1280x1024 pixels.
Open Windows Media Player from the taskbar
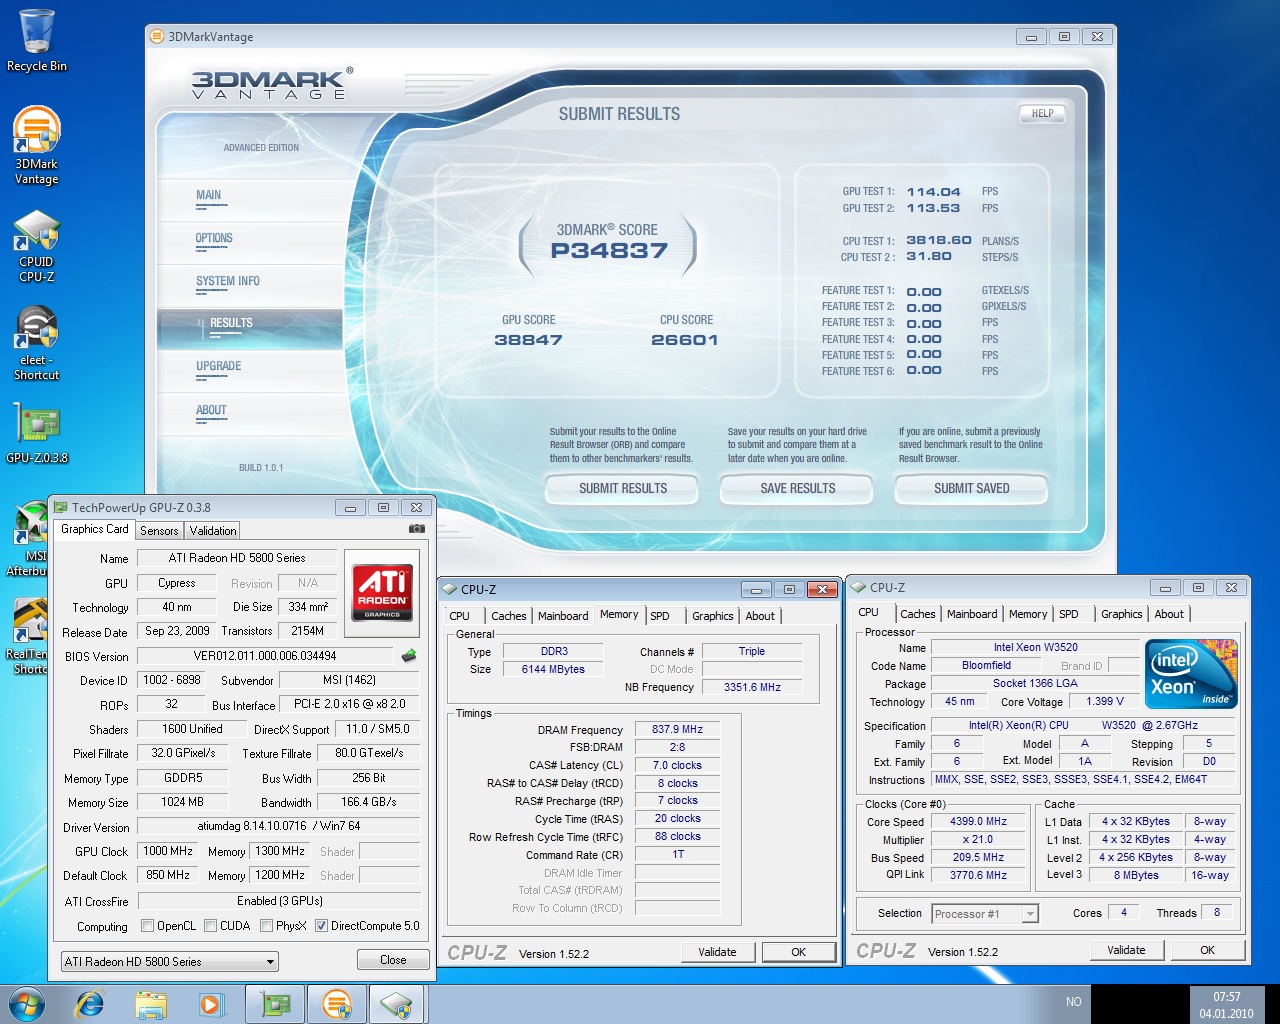(211, 1004)
